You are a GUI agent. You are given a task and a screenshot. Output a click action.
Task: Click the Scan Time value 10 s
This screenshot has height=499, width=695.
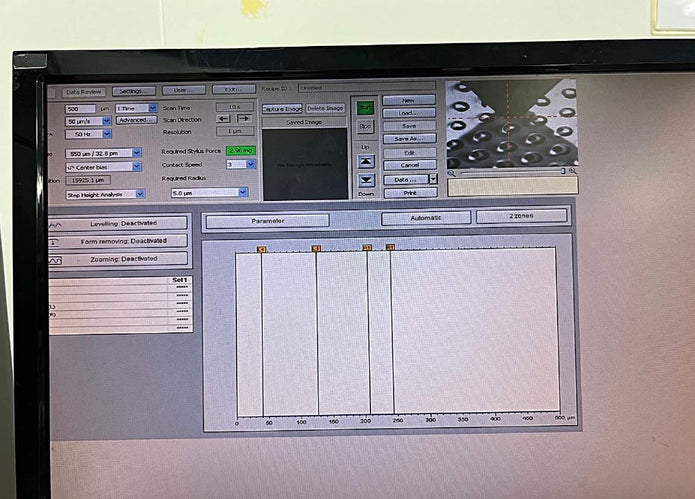click(234, 107)
